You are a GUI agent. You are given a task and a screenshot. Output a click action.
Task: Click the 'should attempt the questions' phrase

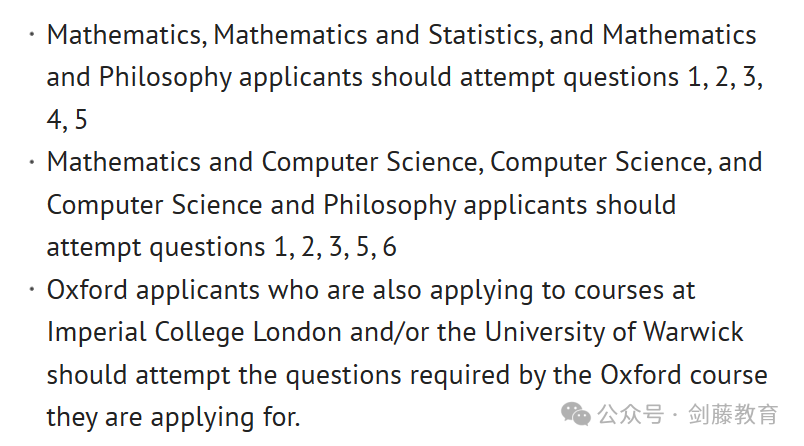[x=224, y=376]
